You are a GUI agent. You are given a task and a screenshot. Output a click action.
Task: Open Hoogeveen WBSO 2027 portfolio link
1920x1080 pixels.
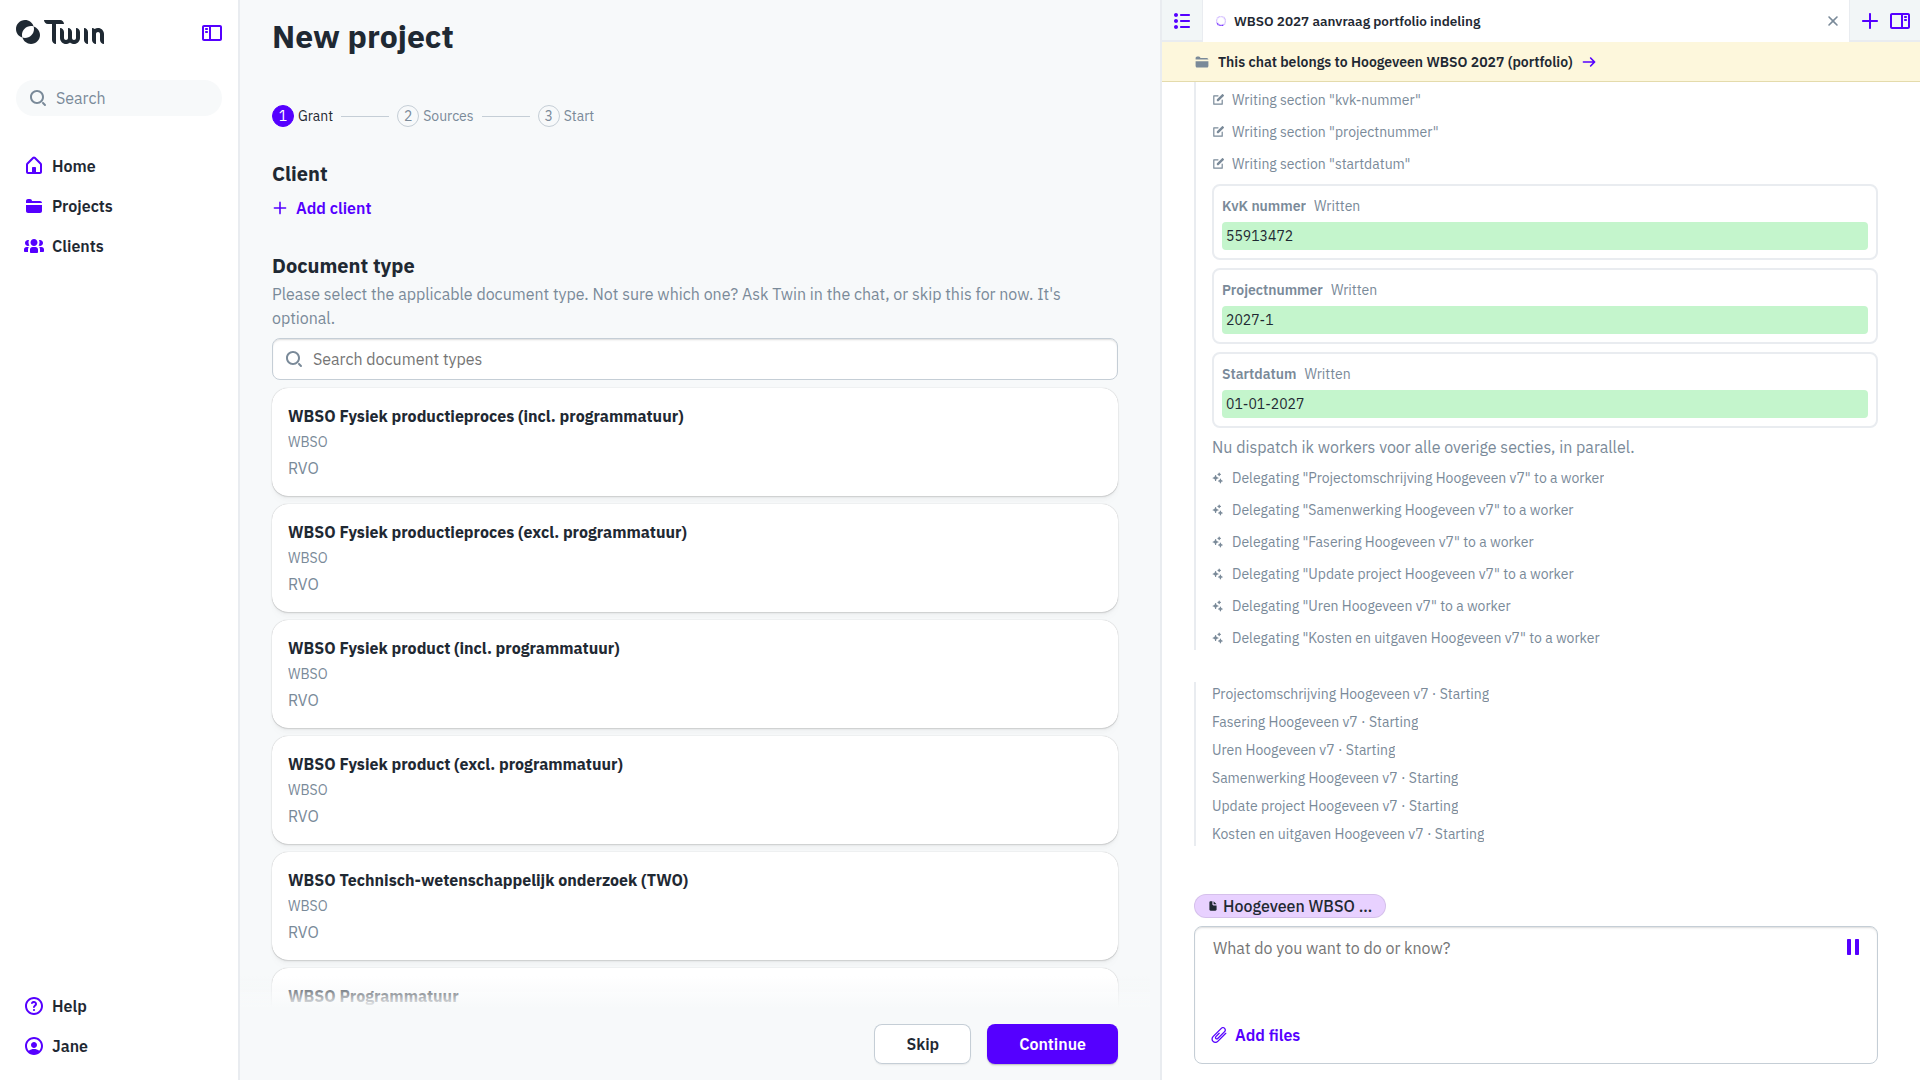click(1407, 62)
